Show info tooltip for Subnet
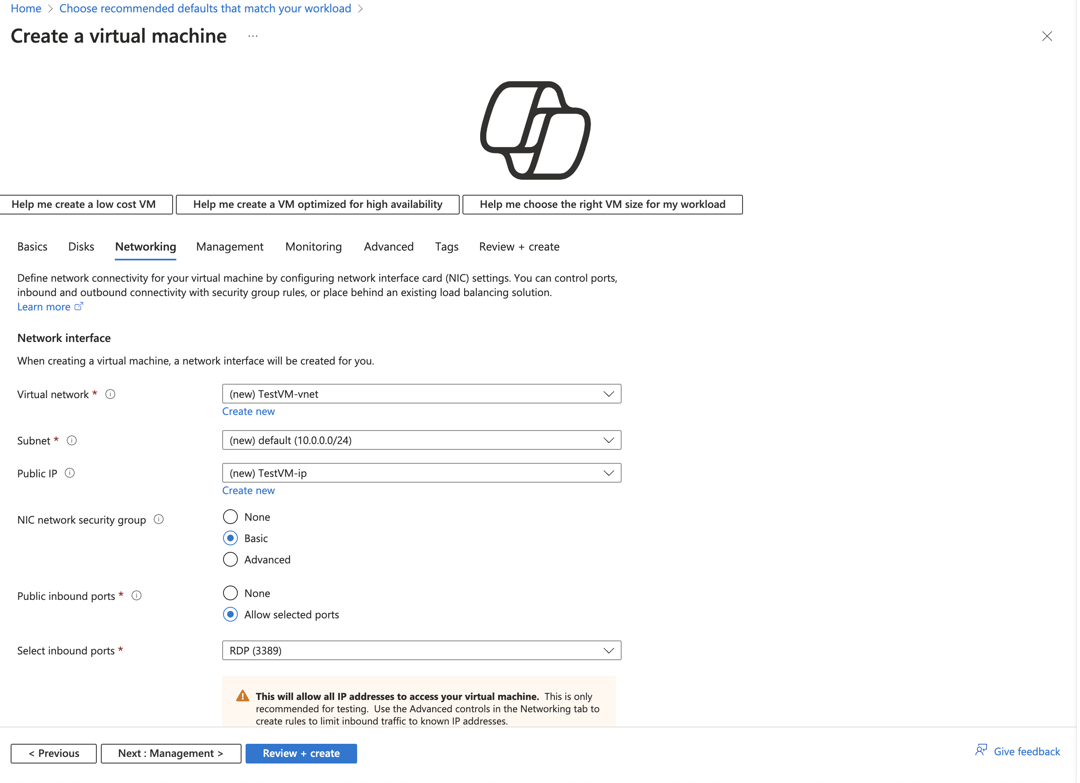Screen dimensions: 1080x783 click(72, 440)
